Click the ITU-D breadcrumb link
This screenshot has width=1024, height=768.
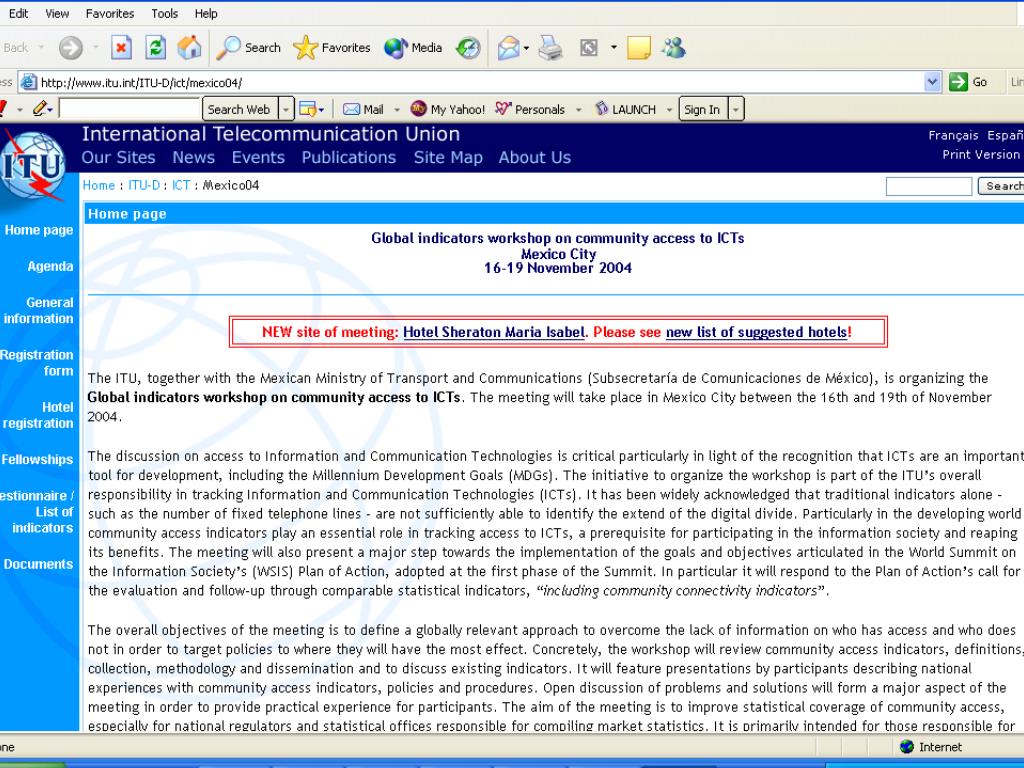pyautogui.click(x=144, y=185)
